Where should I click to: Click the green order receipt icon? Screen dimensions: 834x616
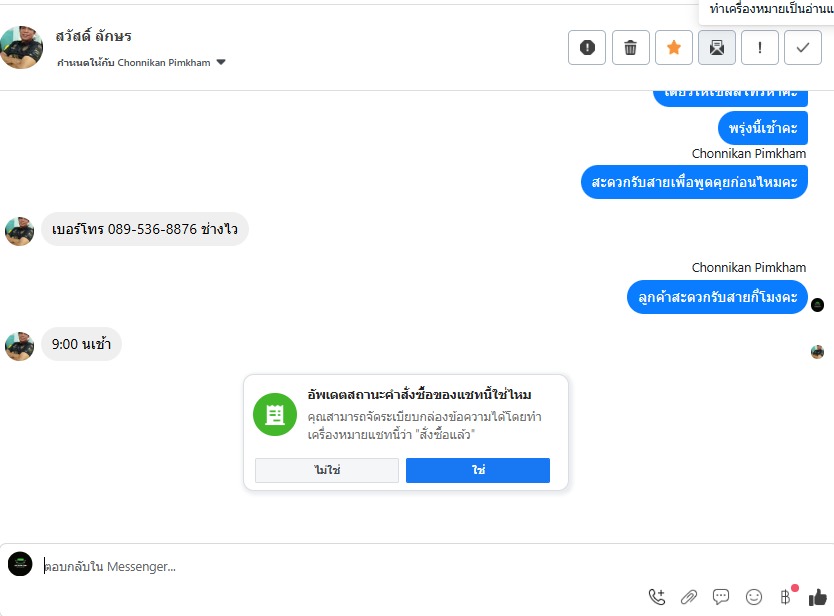pyautogui.click(x=274, y=415)
